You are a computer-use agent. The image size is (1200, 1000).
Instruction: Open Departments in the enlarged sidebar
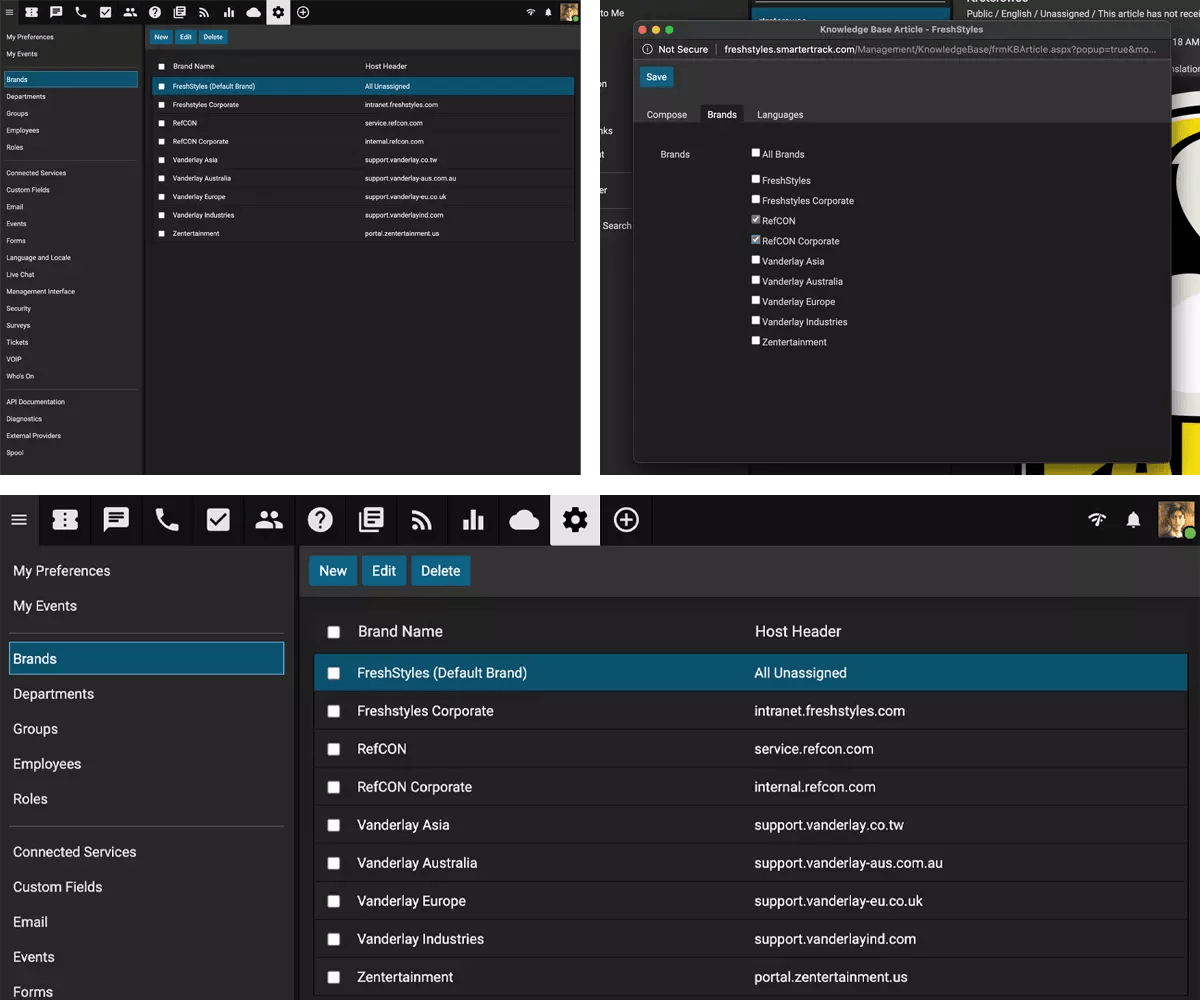tap(54, 694)
